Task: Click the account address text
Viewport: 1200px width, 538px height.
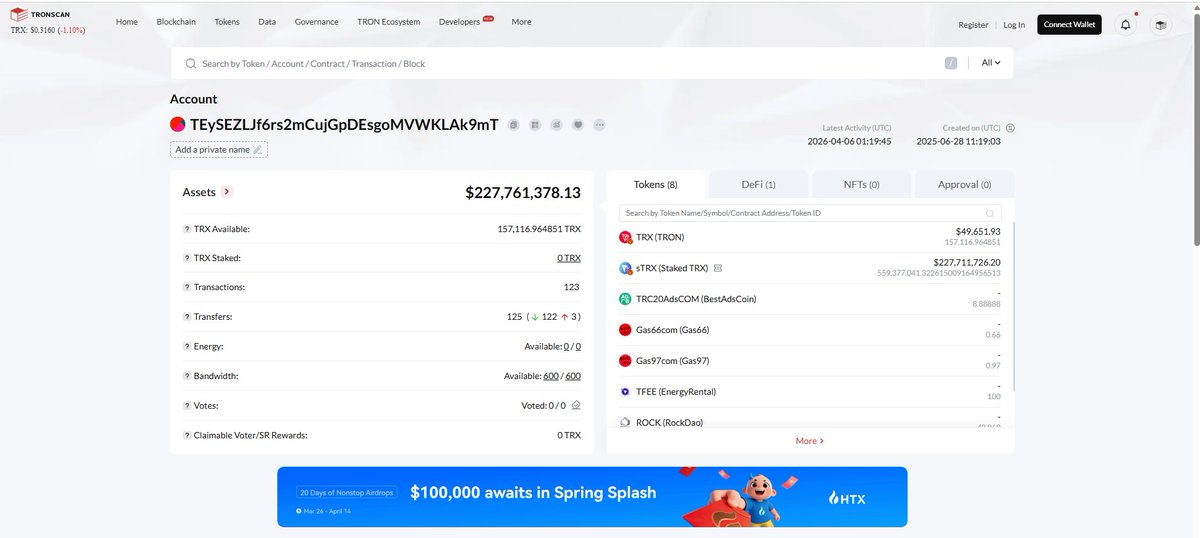Action: pyautogui.click(x=344, y=125)
